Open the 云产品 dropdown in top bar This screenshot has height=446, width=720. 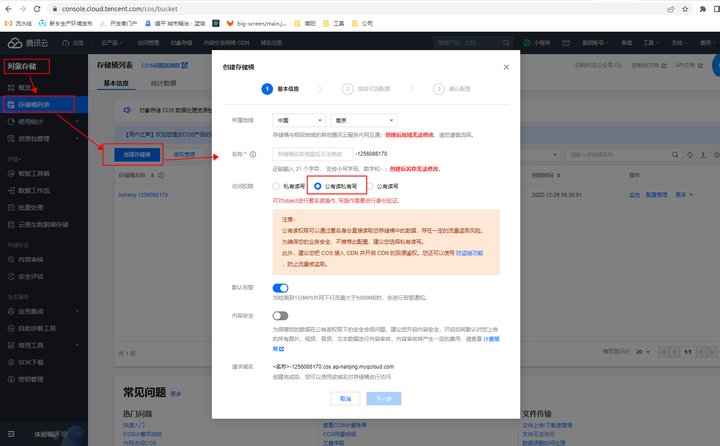(112, 43)
